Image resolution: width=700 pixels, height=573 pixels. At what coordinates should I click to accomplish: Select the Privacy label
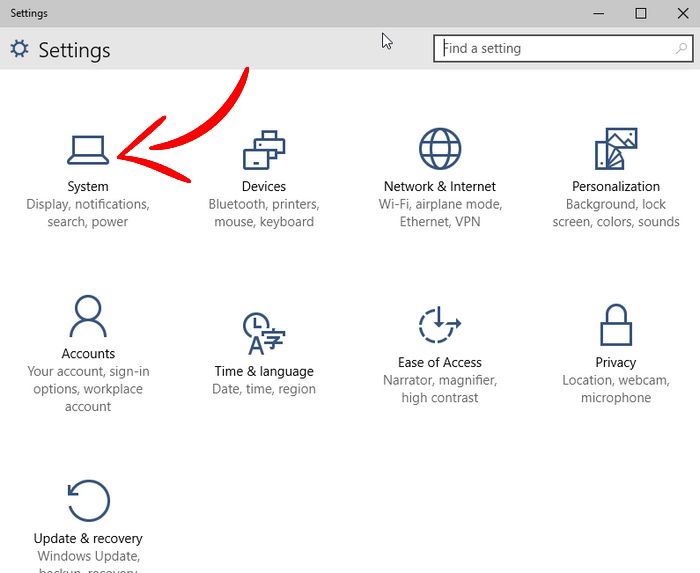[616, 362]
